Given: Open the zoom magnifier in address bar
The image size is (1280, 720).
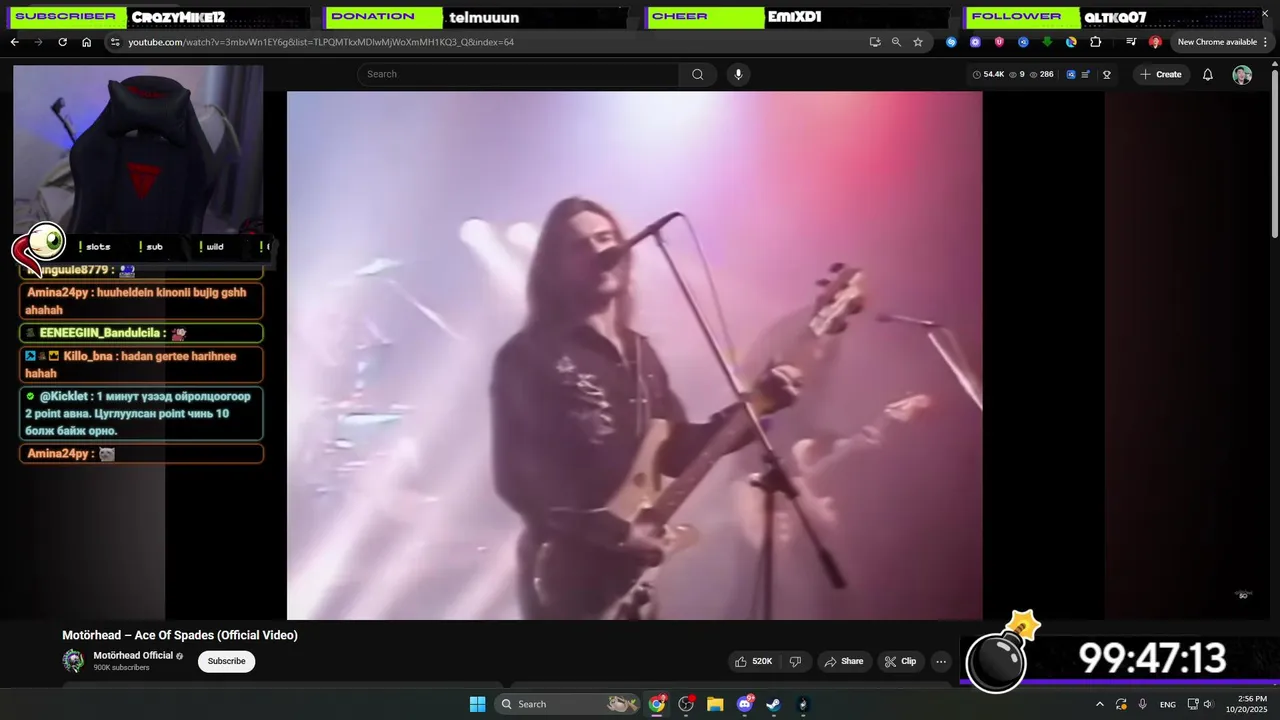Looking at the screenshot, I should (x=896, y=42).
